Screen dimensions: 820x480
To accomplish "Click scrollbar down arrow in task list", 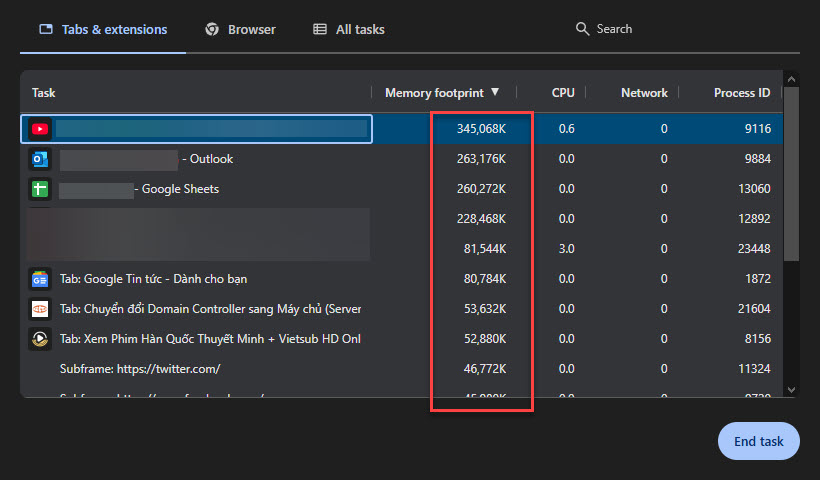I will click(791, 389).
